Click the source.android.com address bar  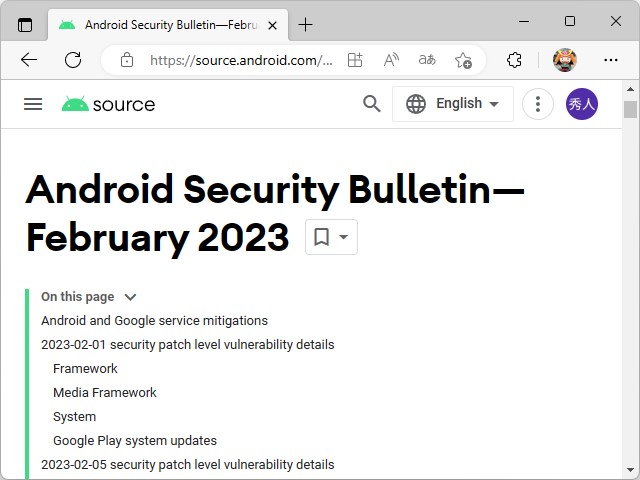click(x=241, y=60)
